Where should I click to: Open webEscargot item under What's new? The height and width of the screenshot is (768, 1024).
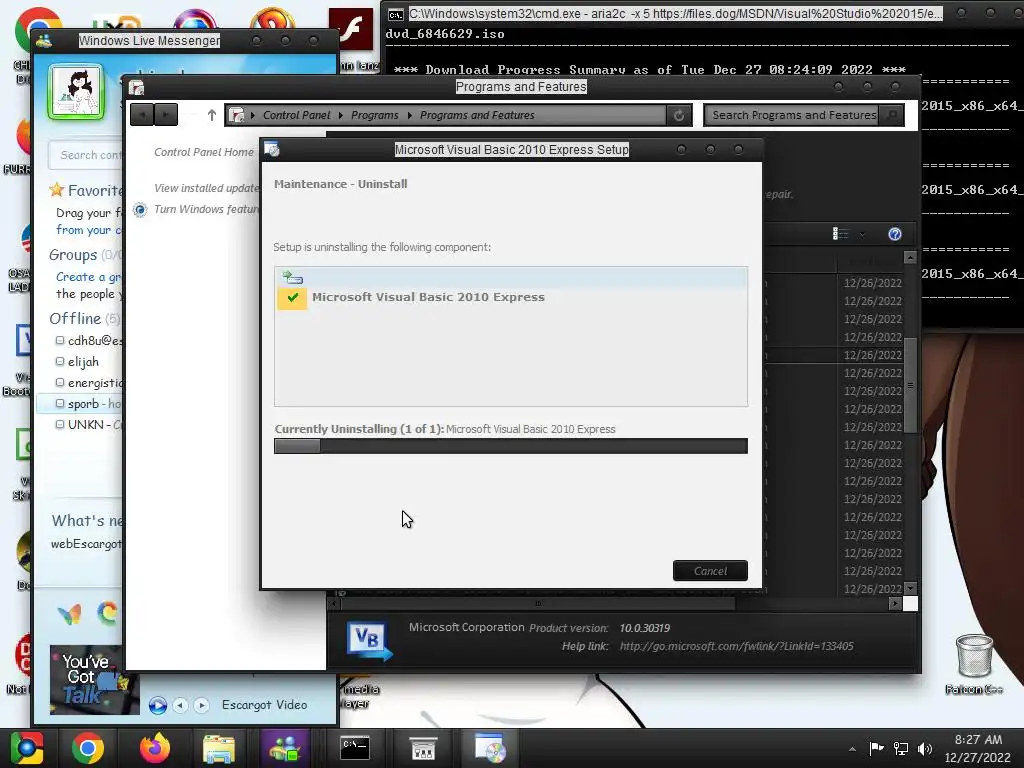[86, 543]
